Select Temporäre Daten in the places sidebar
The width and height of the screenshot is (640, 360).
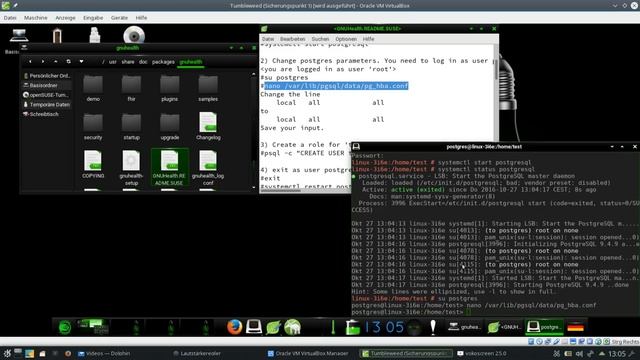click(x=47, y=104)
